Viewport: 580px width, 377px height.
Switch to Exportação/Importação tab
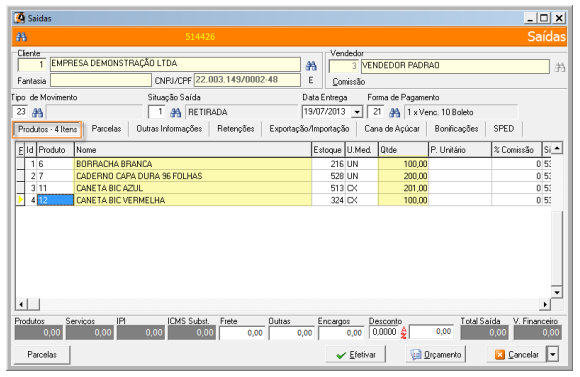[x=309, y=129]
